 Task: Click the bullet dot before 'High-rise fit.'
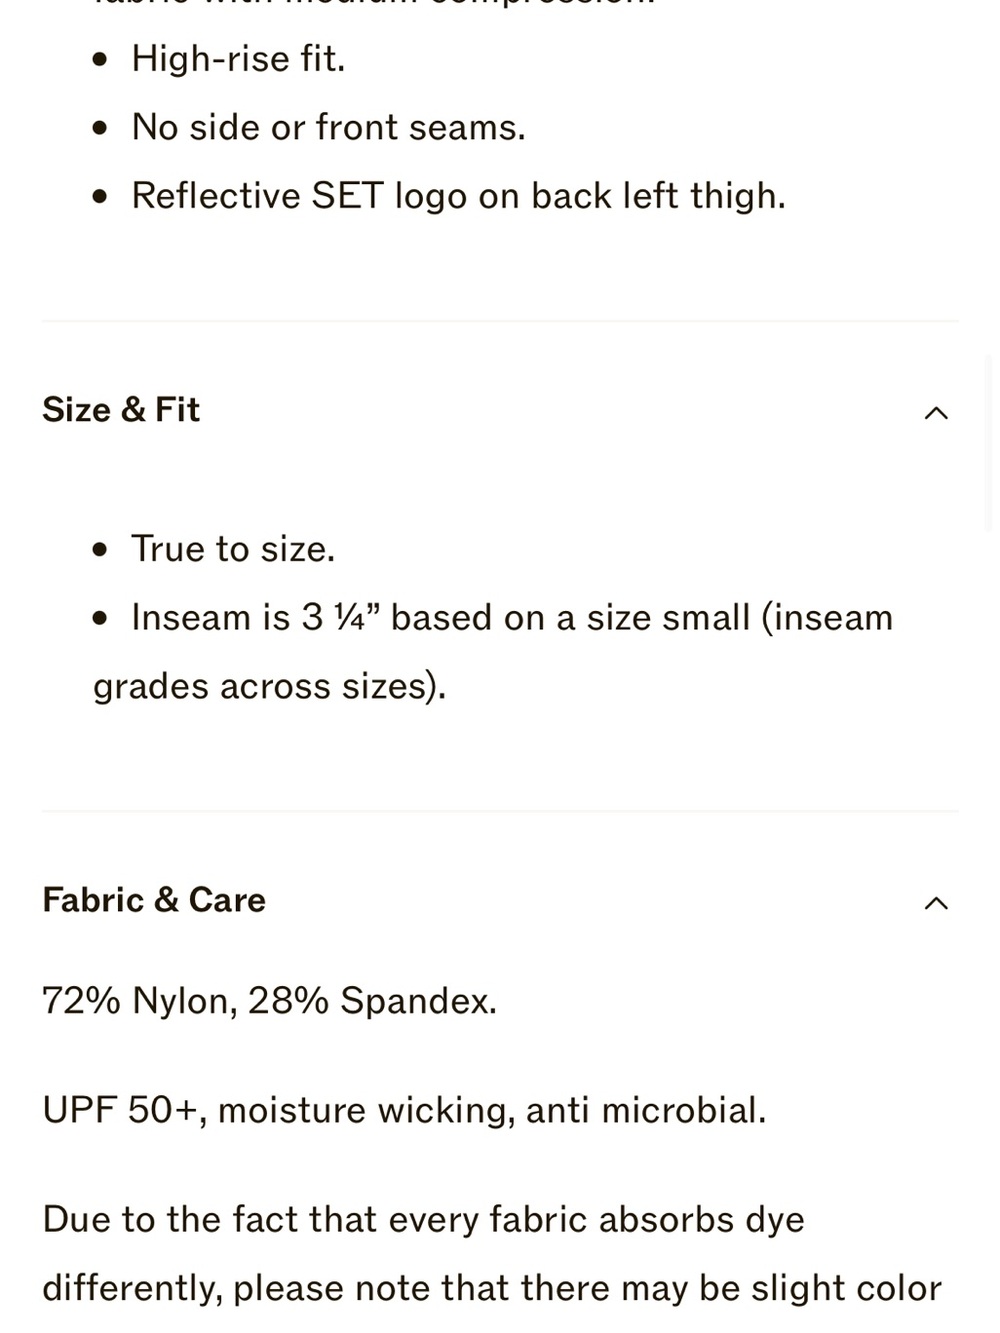99,61
